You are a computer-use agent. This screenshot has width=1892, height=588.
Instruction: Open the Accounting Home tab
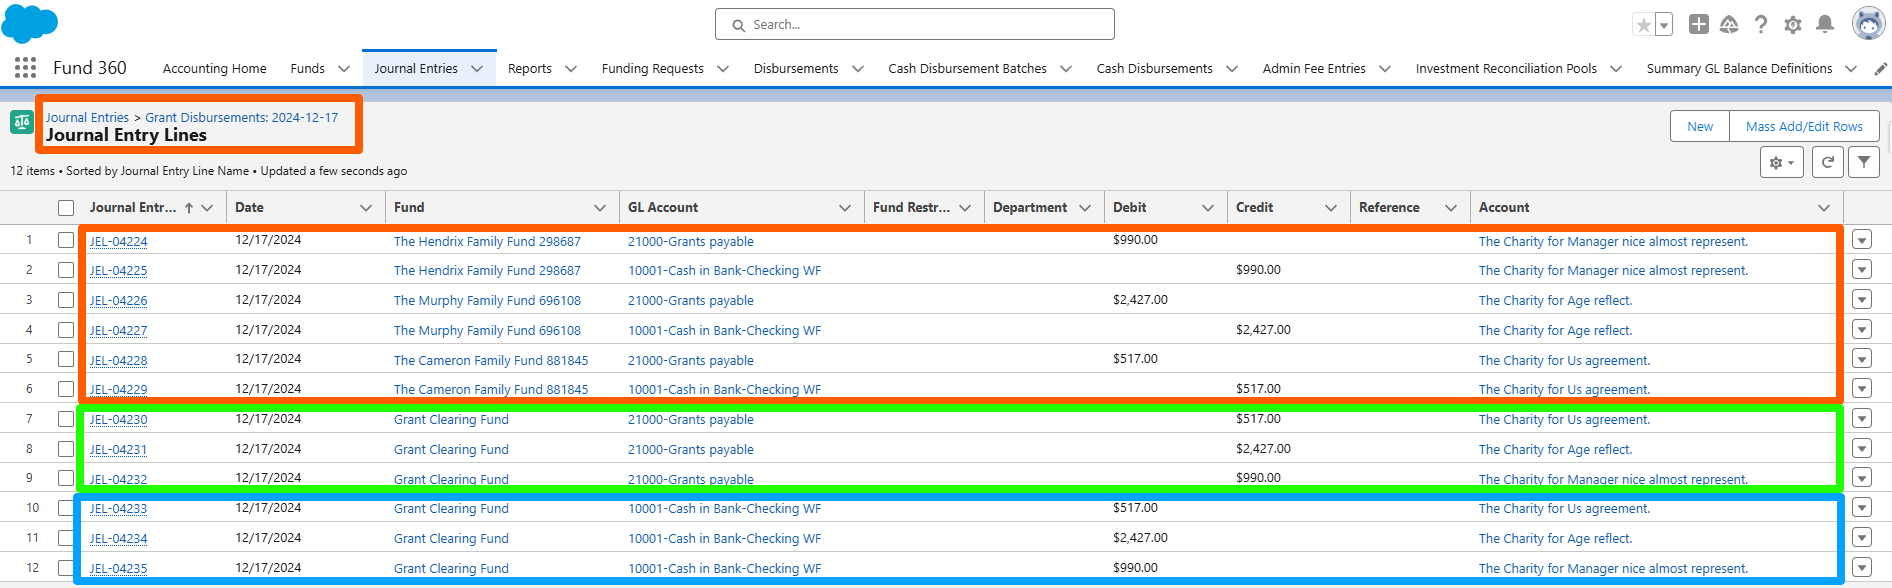[214, 68]
